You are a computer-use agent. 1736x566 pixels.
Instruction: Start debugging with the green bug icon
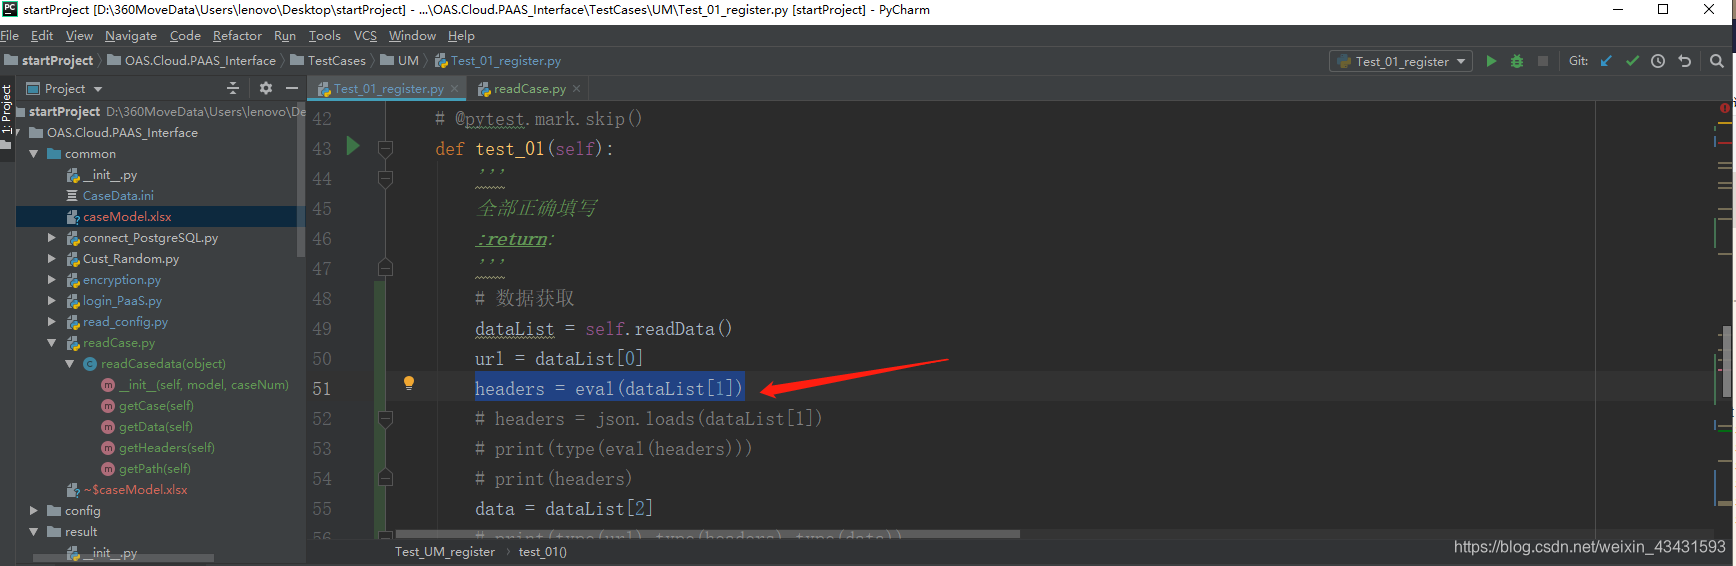1517,61
